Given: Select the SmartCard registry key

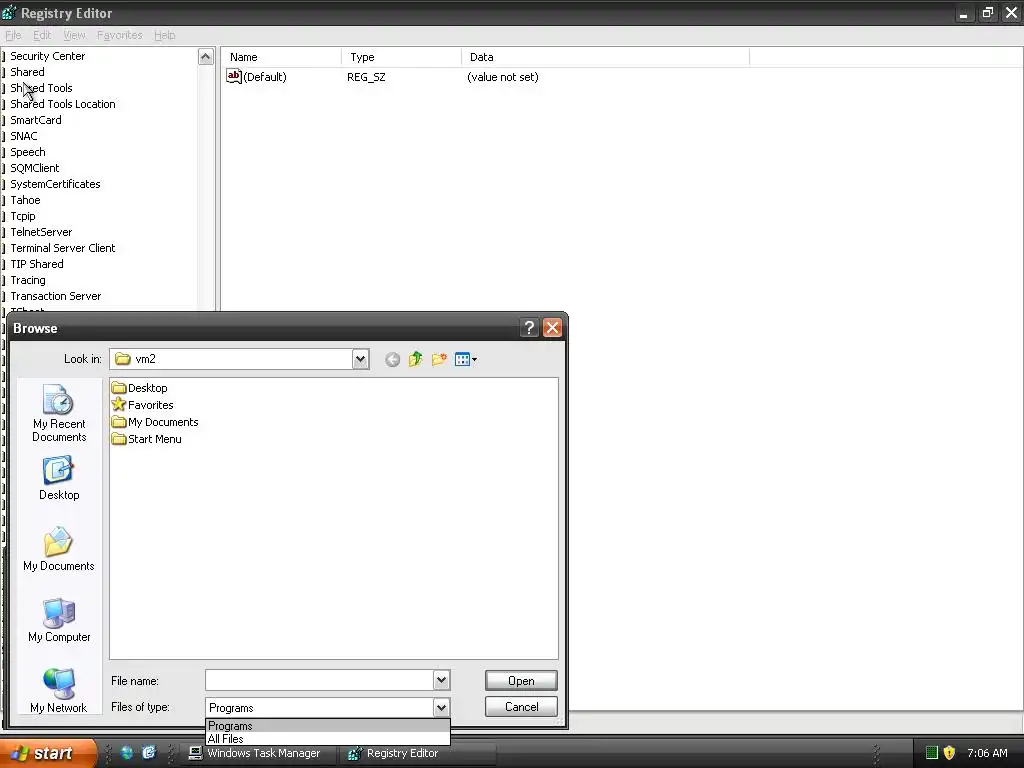Looking at the screenshot, I should [36, 120].
